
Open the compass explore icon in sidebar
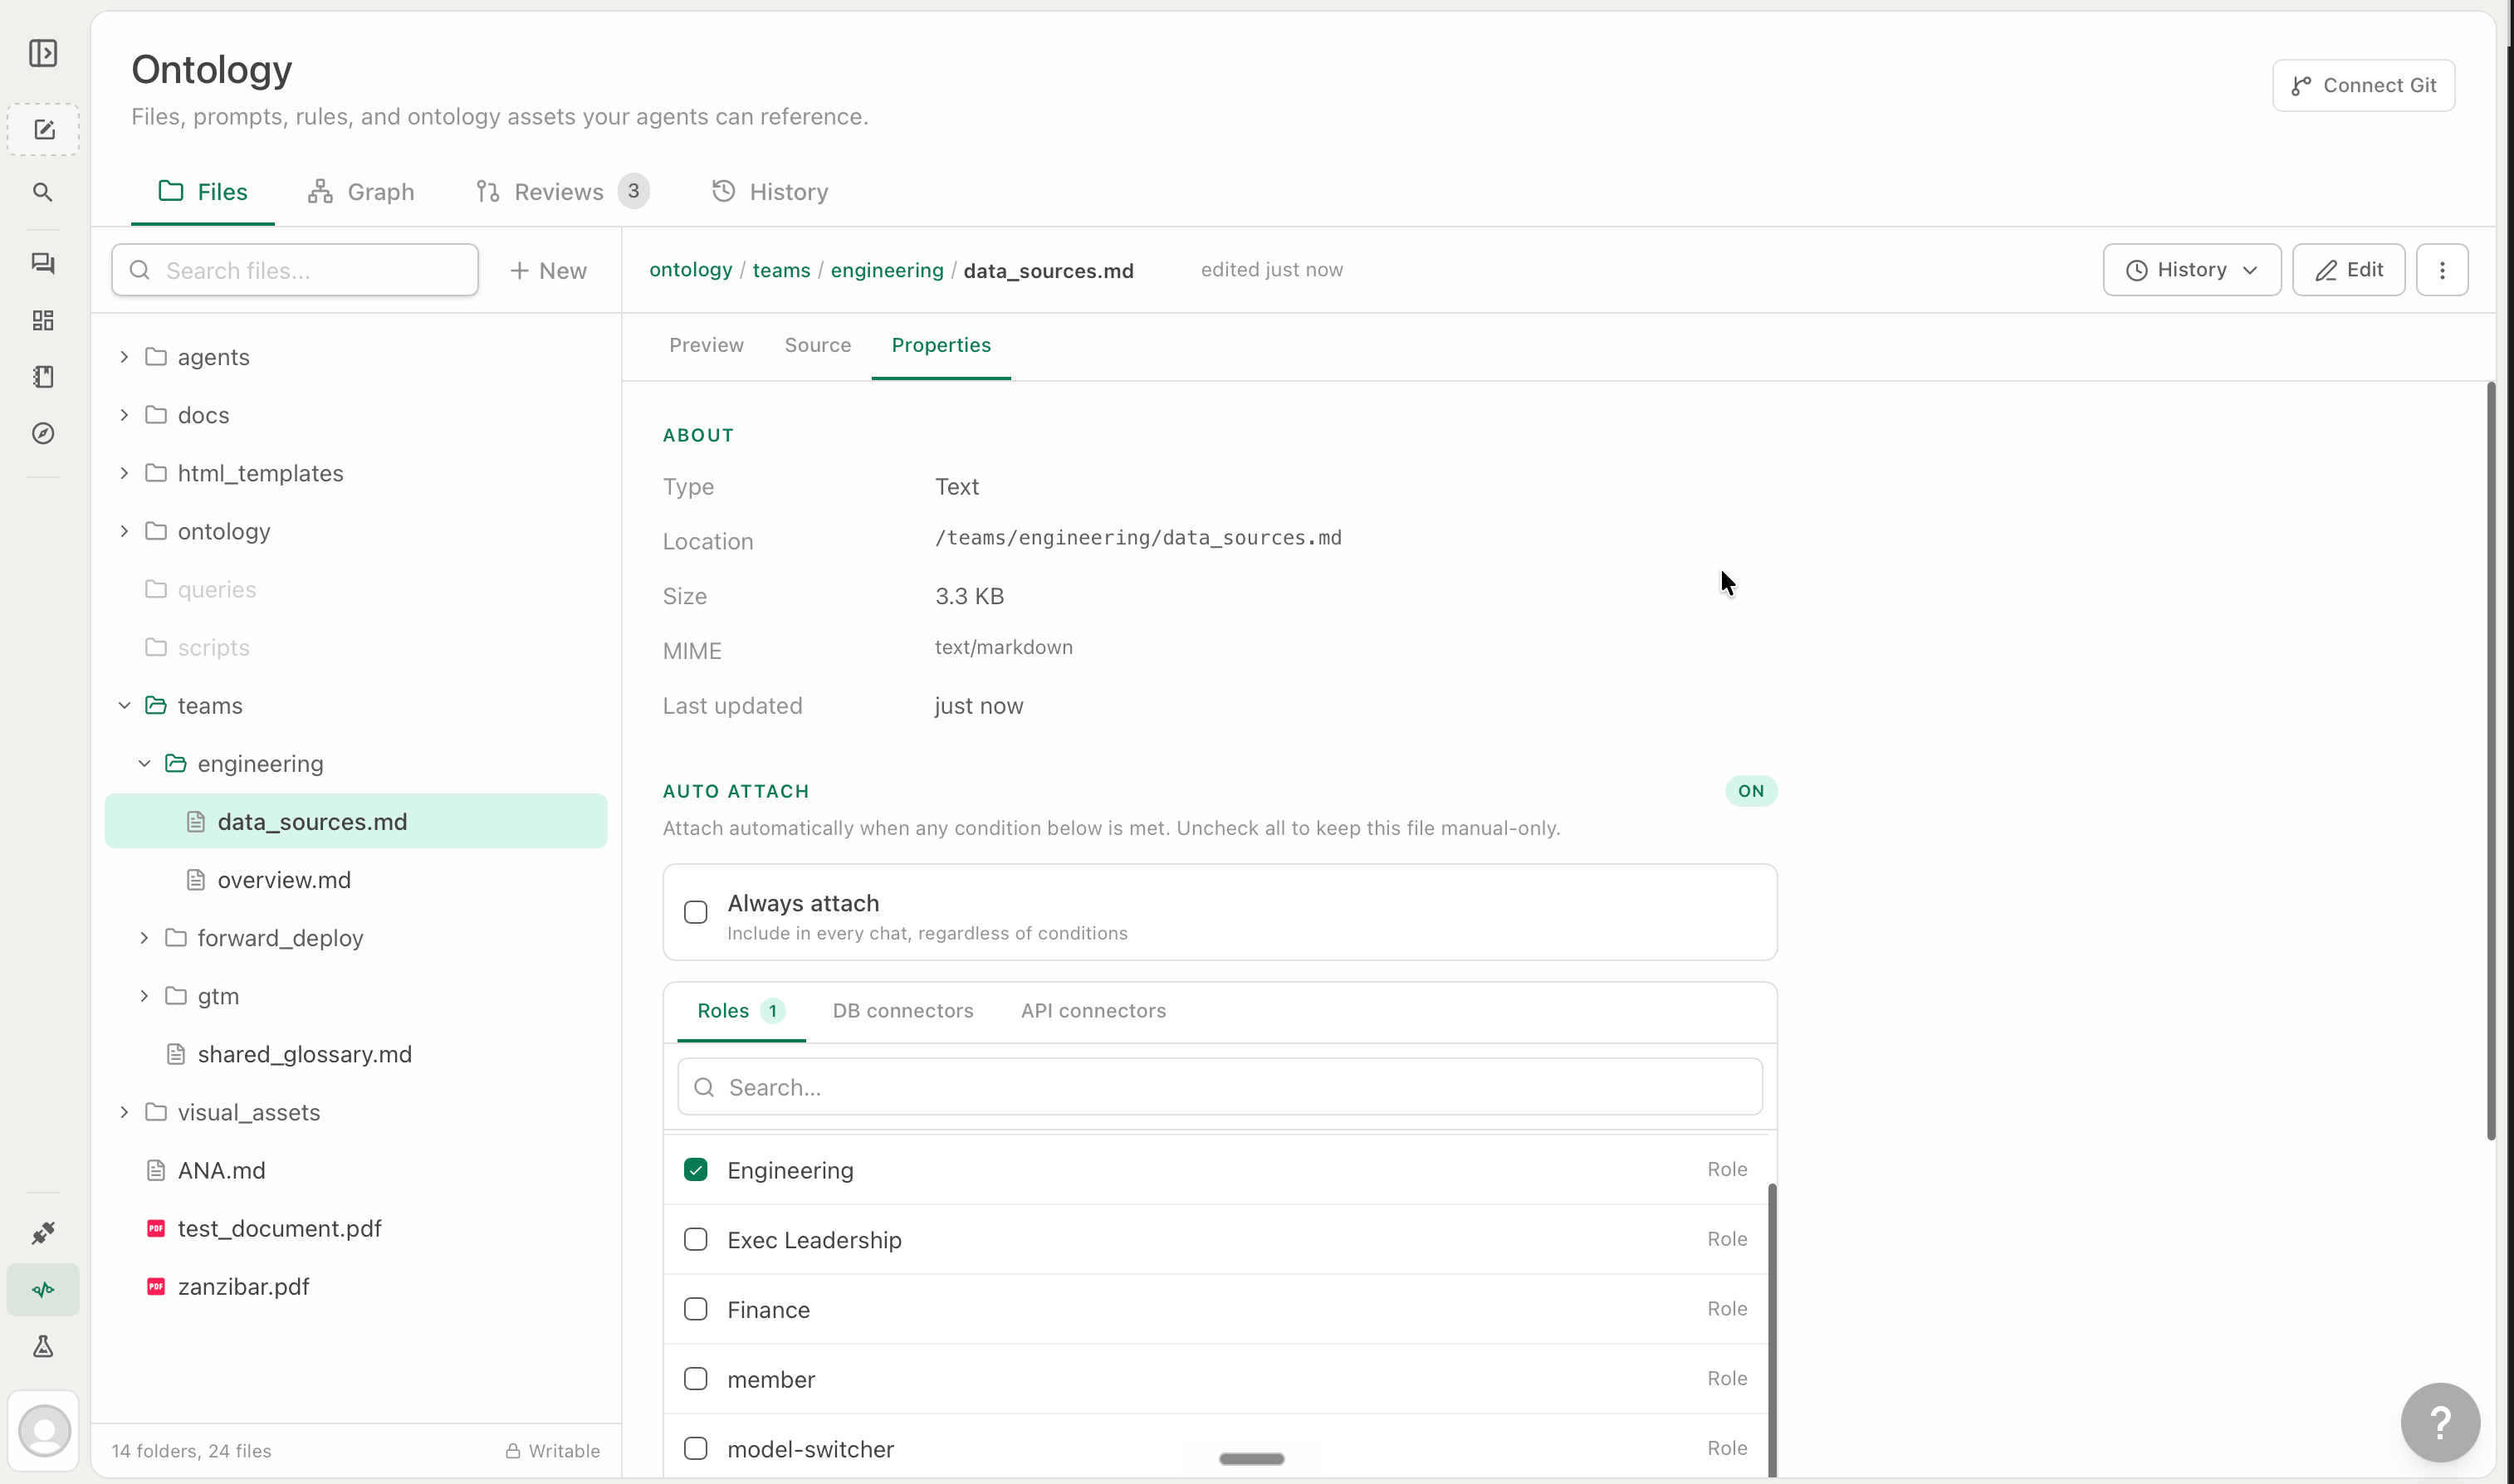(x=43, y=434)
